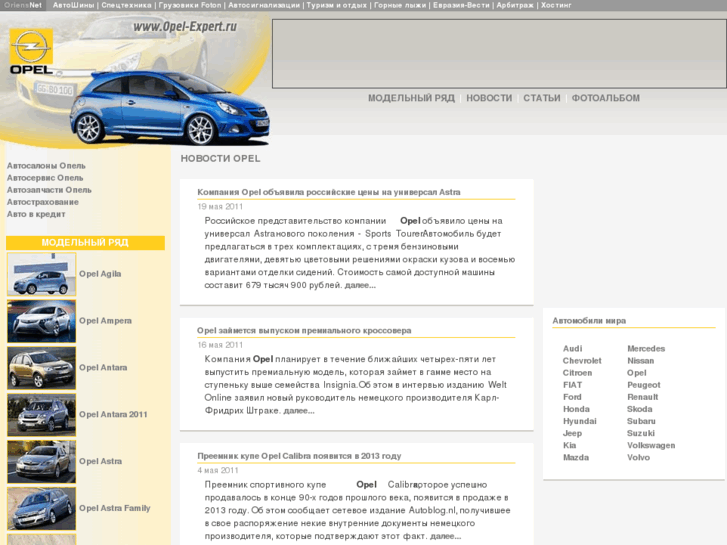Select the Opel Antara car thumbnail

click(x=41, y=368)
